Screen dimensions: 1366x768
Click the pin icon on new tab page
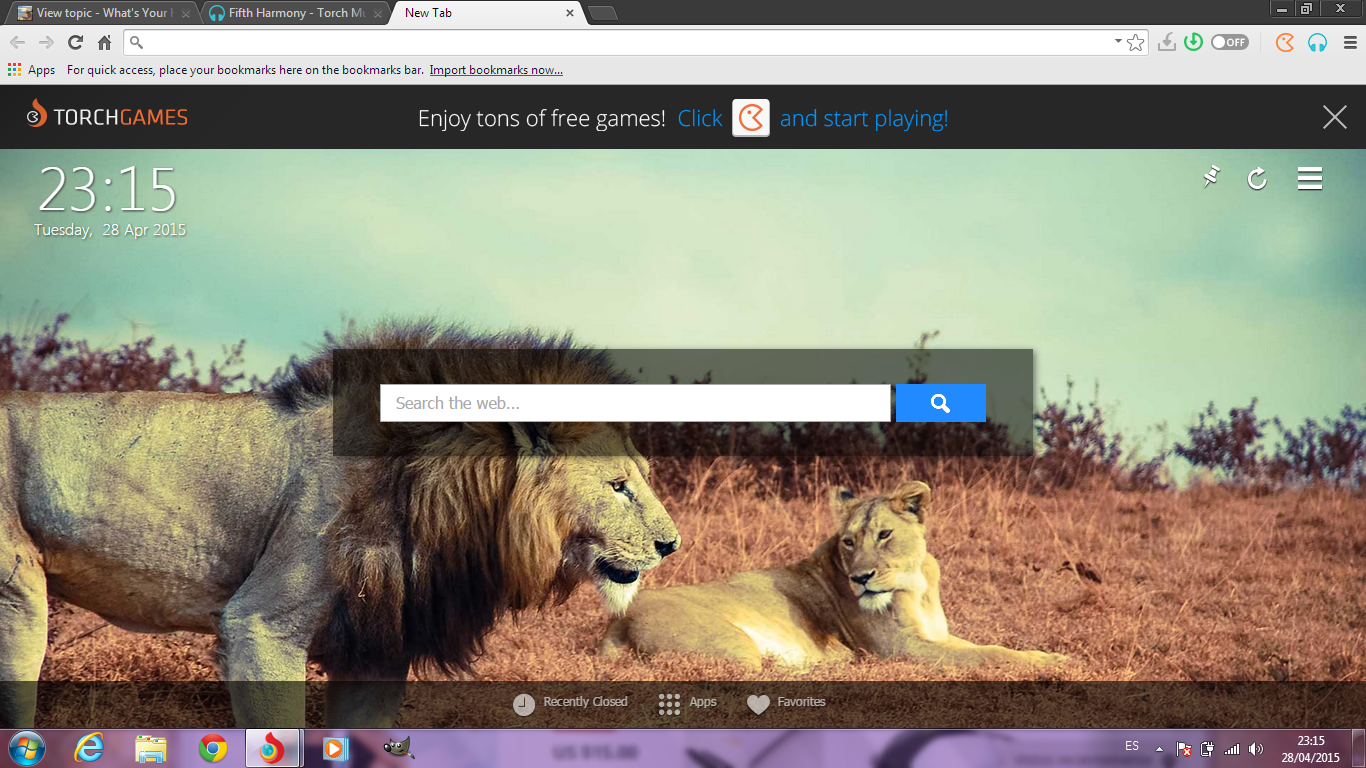coord(1211,178)
